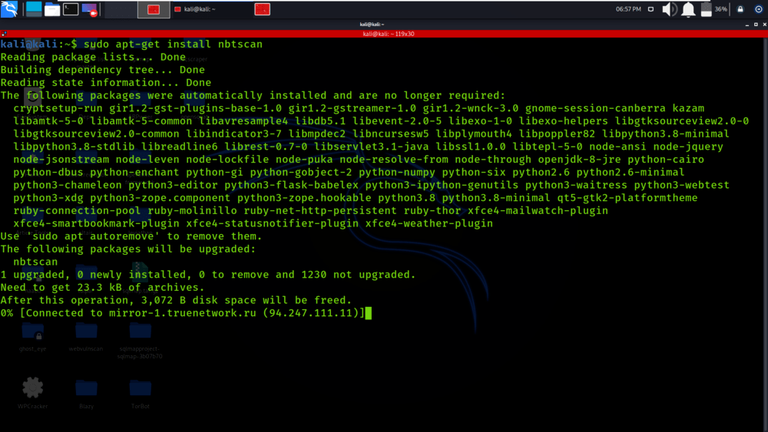Click the 'After this operation, 3,072 B' line
This screenshot has height=432, width=768.
pos(176,300)
